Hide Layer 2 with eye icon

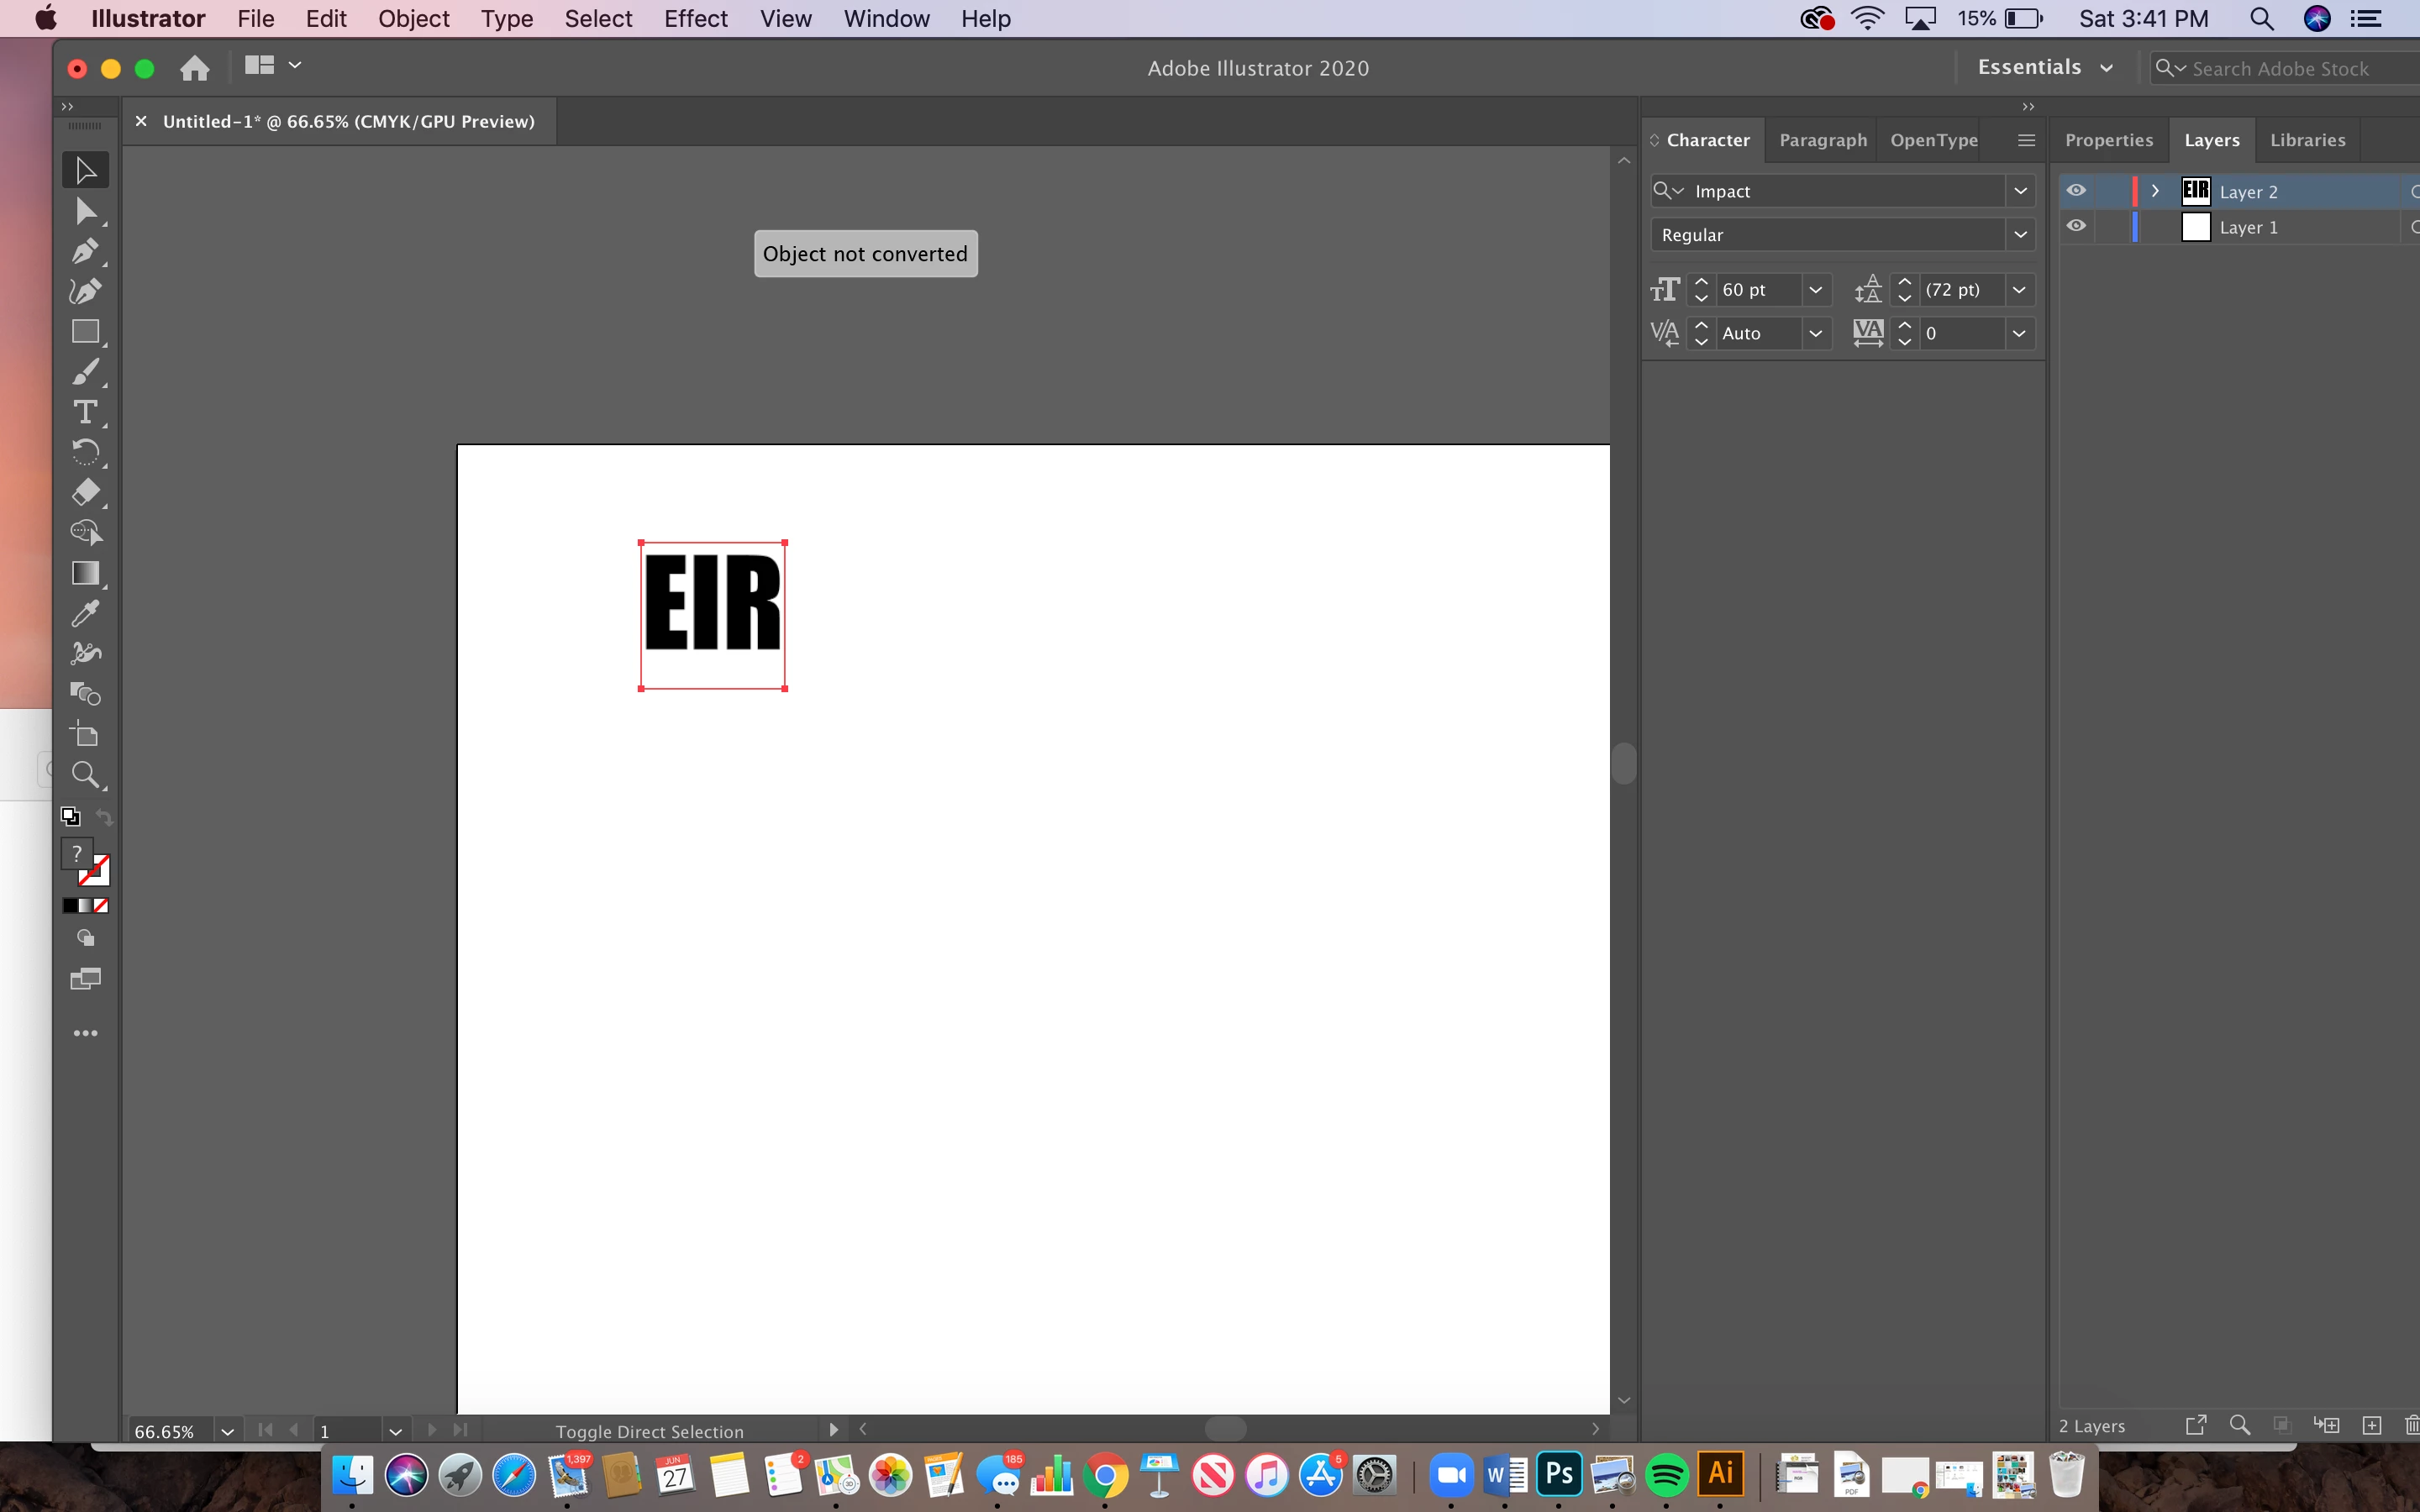tap(2076, 191)
